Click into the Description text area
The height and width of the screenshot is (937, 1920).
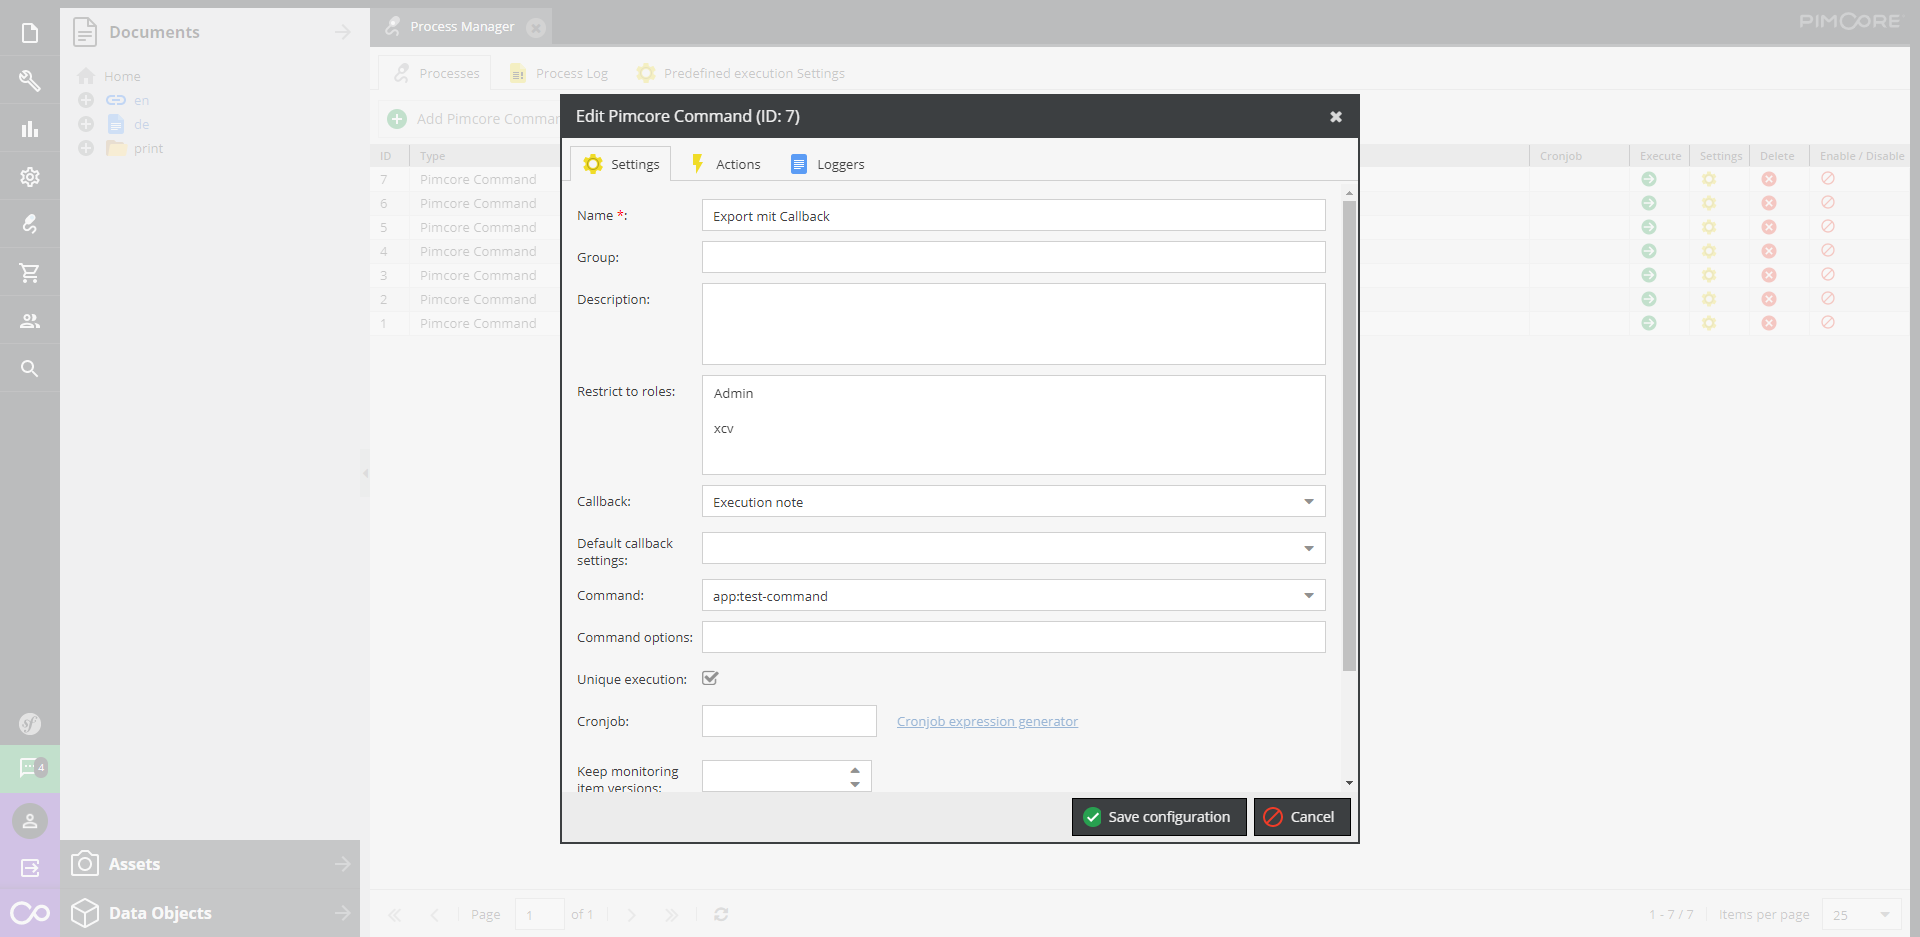click(x=1014, y=324)
